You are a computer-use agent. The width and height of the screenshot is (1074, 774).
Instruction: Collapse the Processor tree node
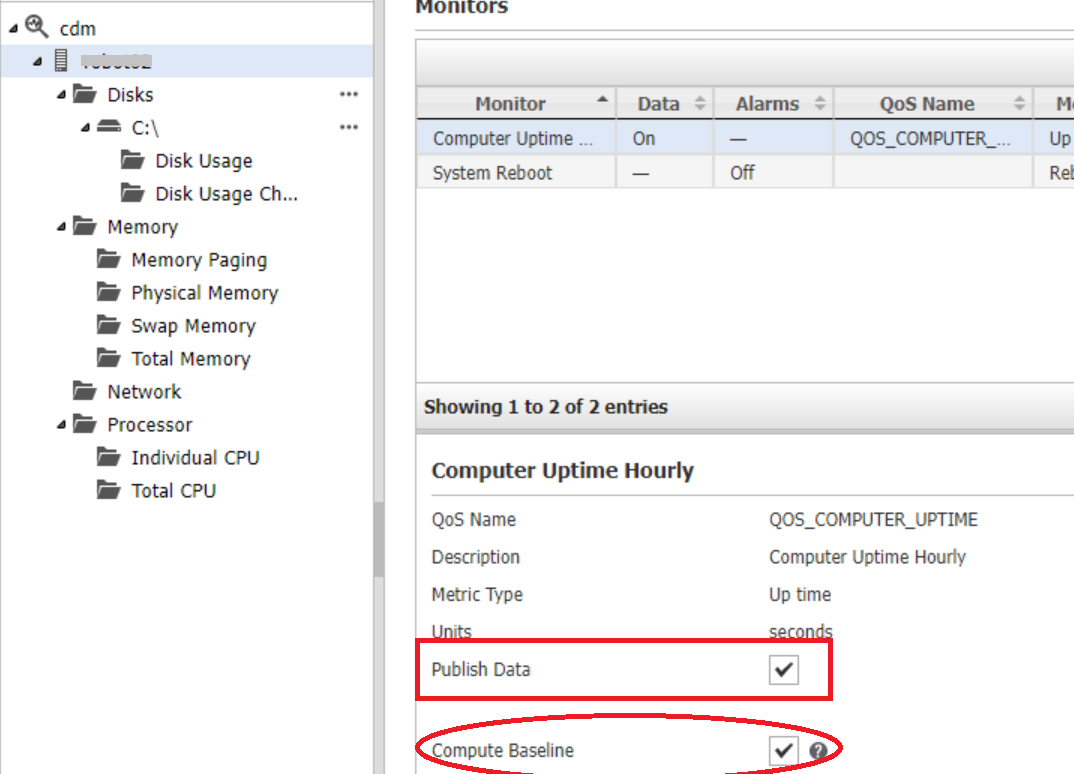tap(62, 425)
